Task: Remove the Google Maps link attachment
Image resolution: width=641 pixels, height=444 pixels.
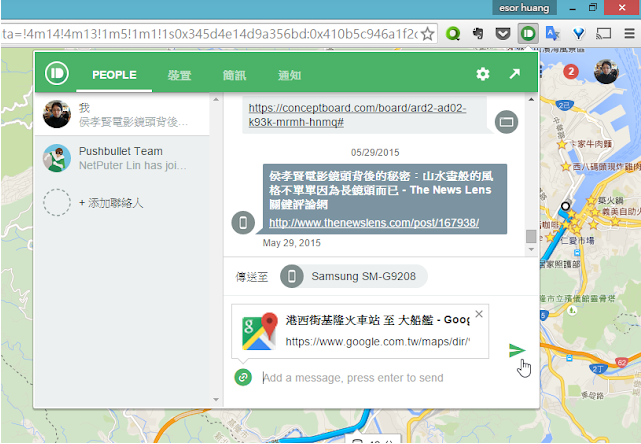Action: (479, 314)
